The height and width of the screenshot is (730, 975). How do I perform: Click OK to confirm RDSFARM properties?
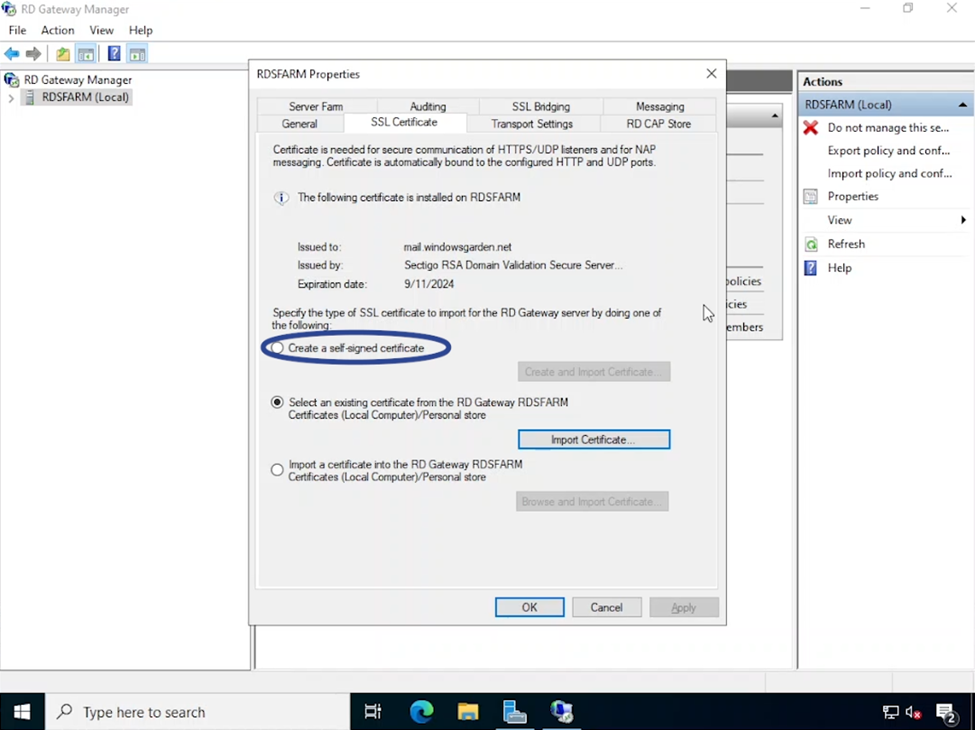(x=529, y=607)
